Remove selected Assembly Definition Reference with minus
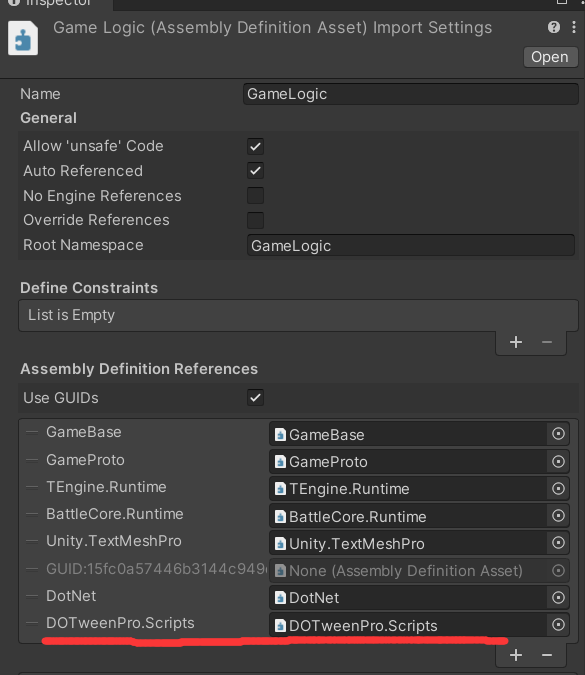Viewport: 585px width, 675px height. click(x=547, y=655)
